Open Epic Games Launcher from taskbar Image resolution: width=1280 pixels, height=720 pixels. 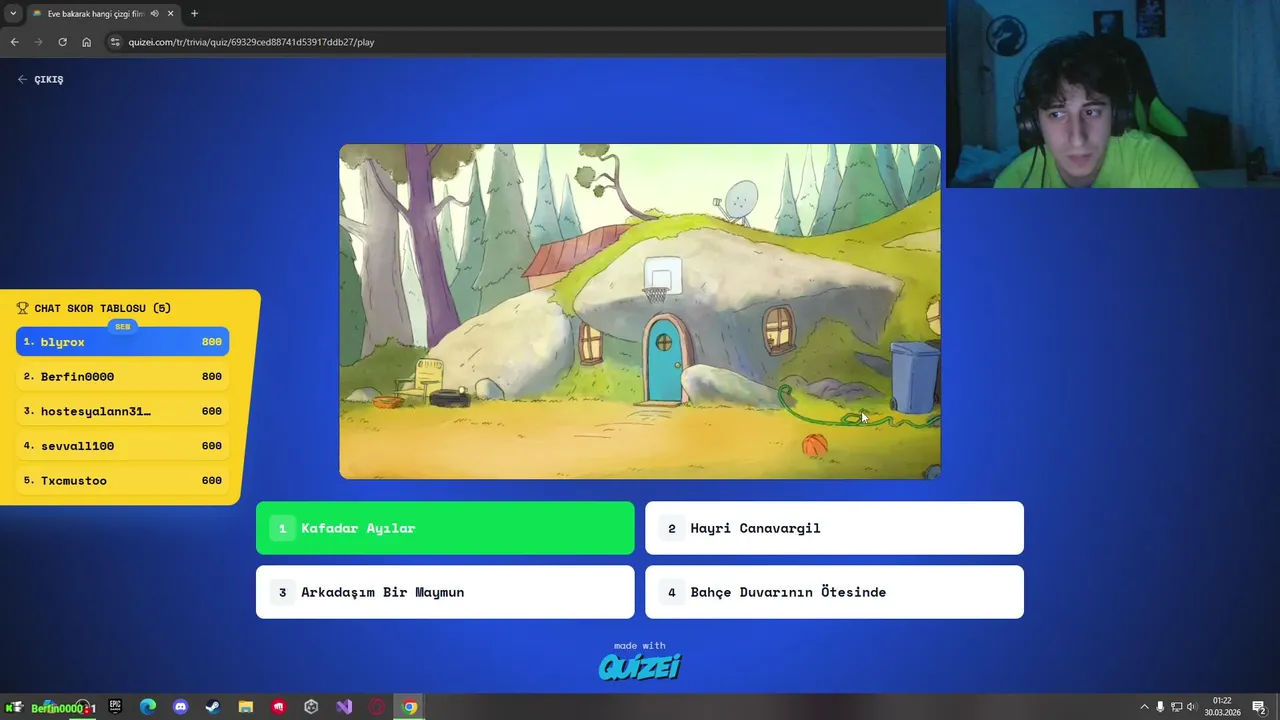point(115,707)
